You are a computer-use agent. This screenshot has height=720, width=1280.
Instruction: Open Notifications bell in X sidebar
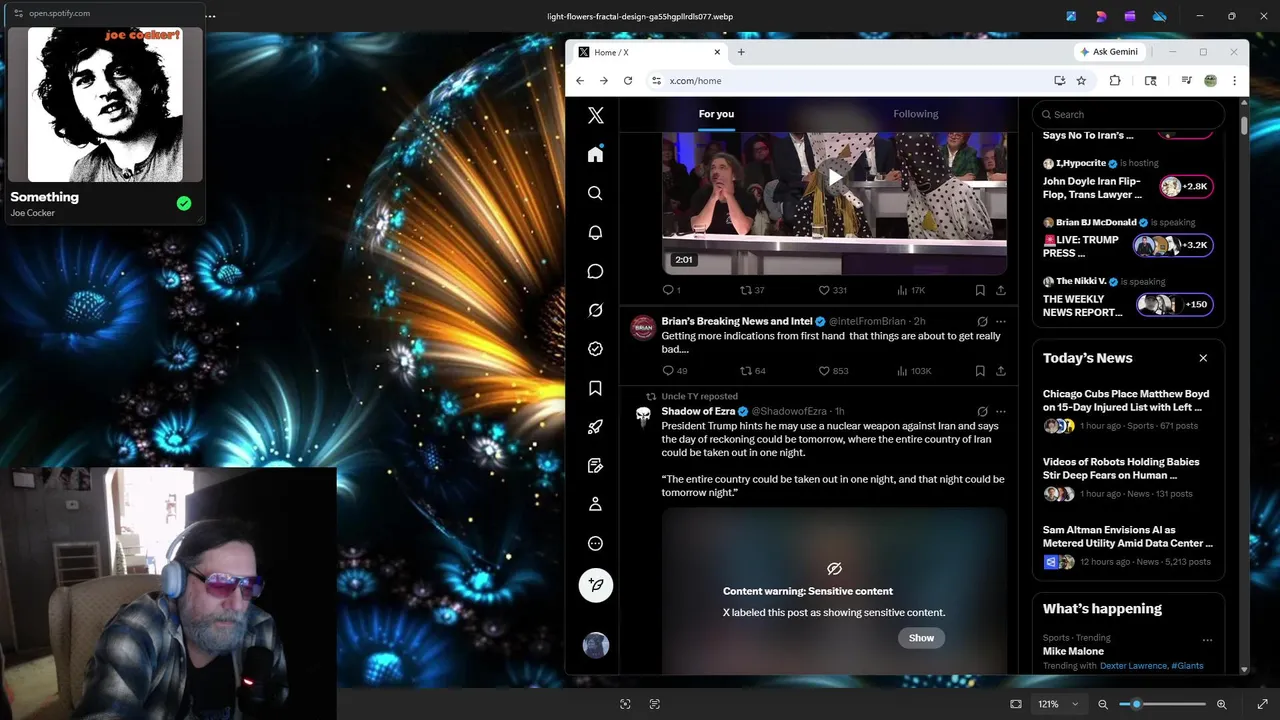tap(595, 232)
